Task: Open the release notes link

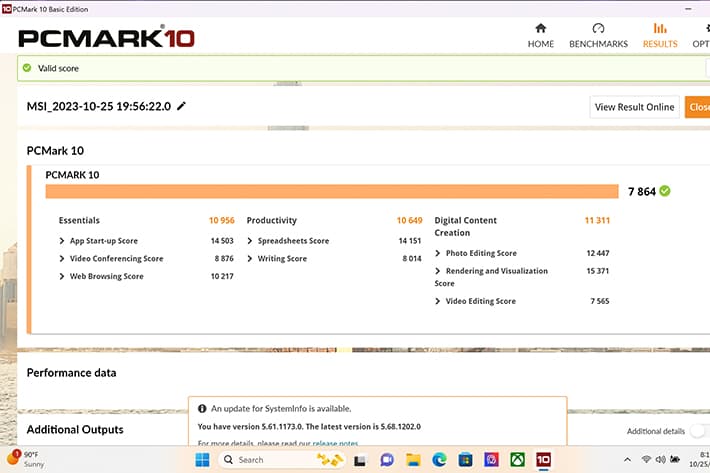Action: (x=335, y=443)
